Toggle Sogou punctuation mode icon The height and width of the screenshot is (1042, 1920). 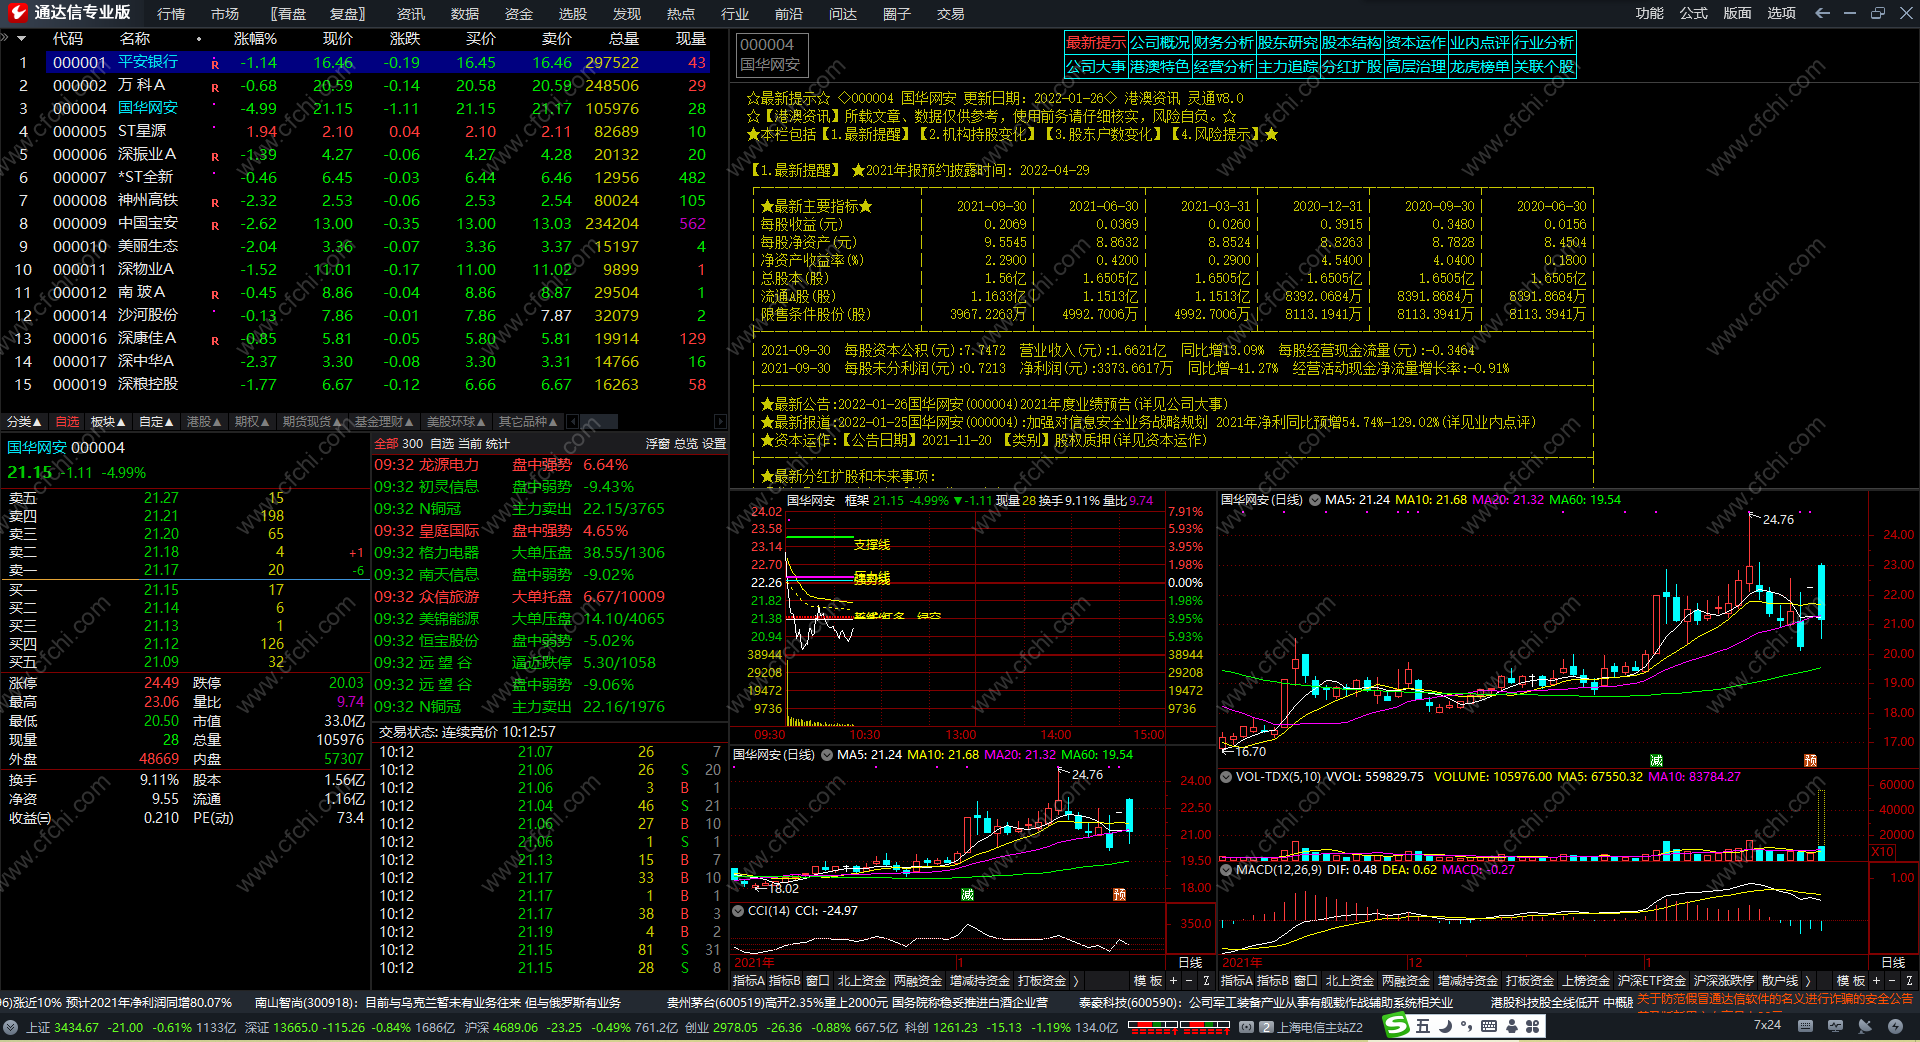[1467, 1026]
